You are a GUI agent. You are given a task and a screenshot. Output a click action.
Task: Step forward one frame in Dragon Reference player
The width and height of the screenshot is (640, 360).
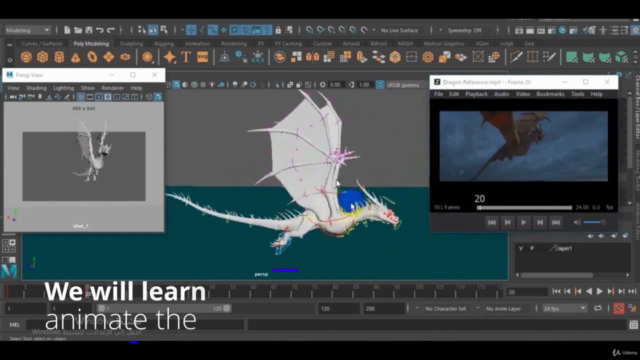(540, 222)
